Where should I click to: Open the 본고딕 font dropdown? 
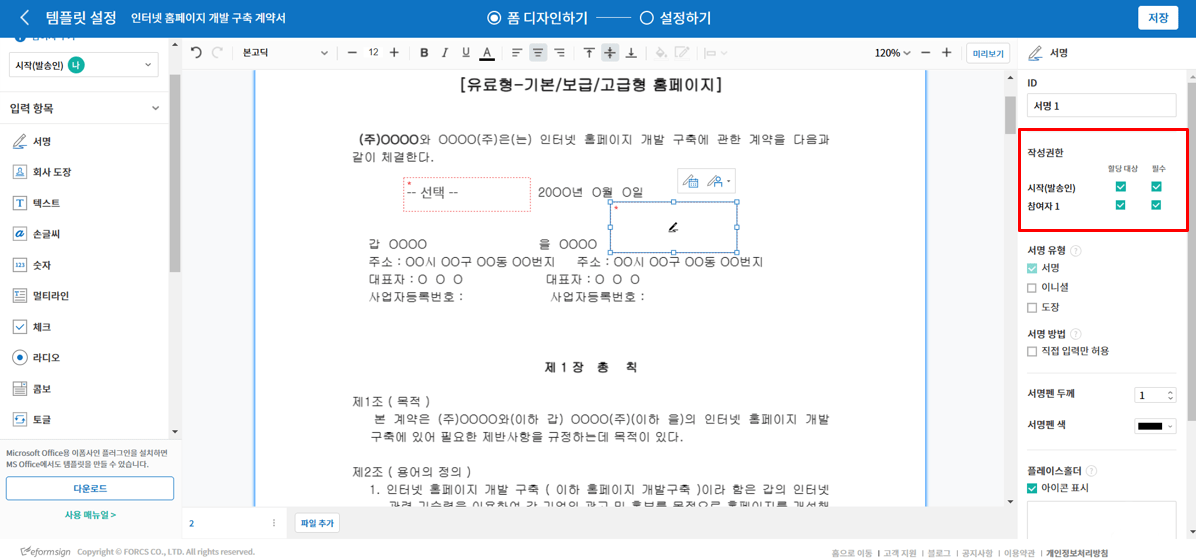pyautogui.click(x=285, y=53)
